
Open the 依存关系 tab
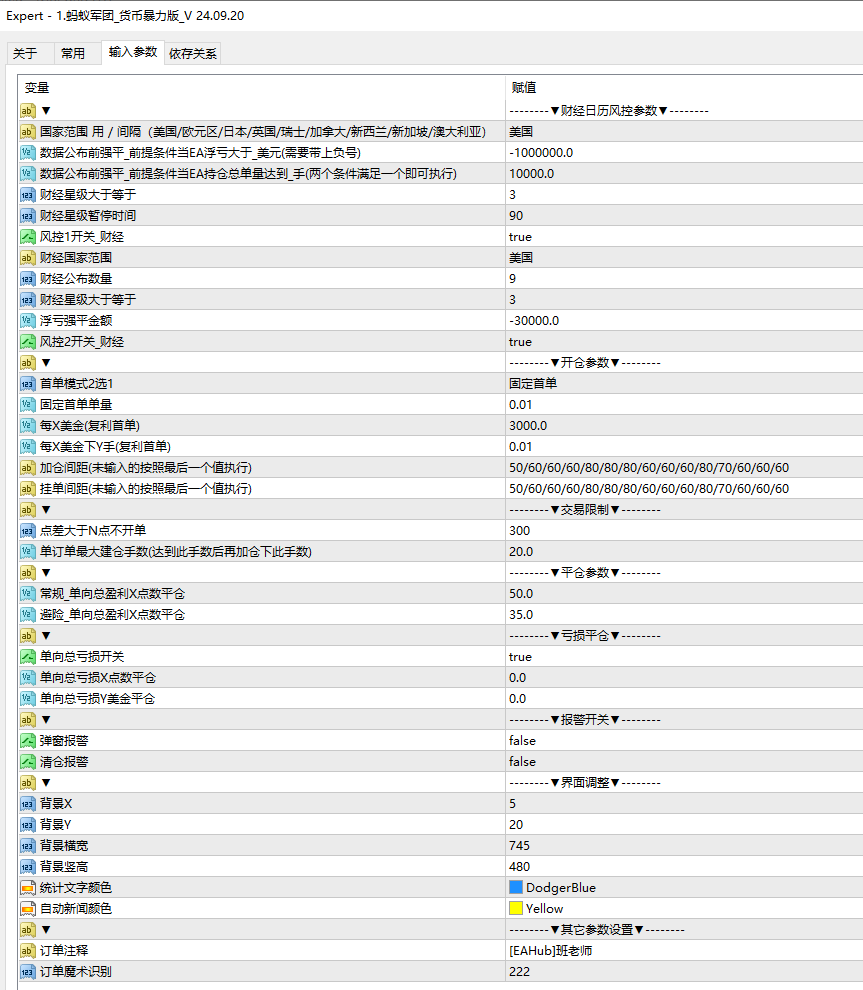[193, 54]
